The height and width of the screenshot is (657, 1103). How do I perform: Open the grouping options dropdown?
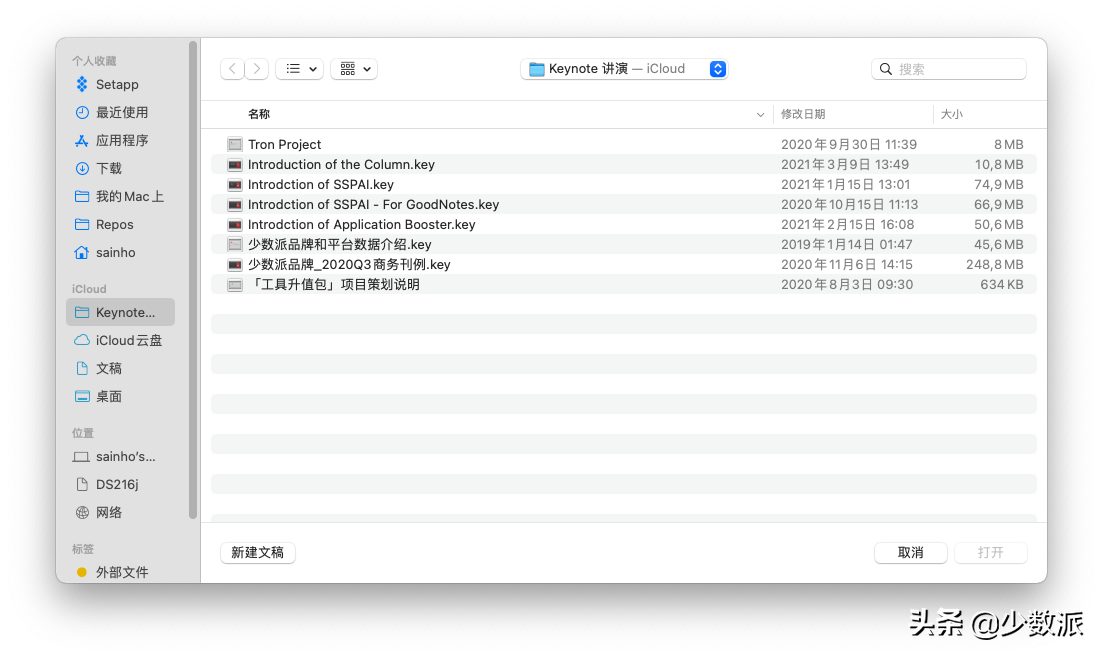pos(355,69)
